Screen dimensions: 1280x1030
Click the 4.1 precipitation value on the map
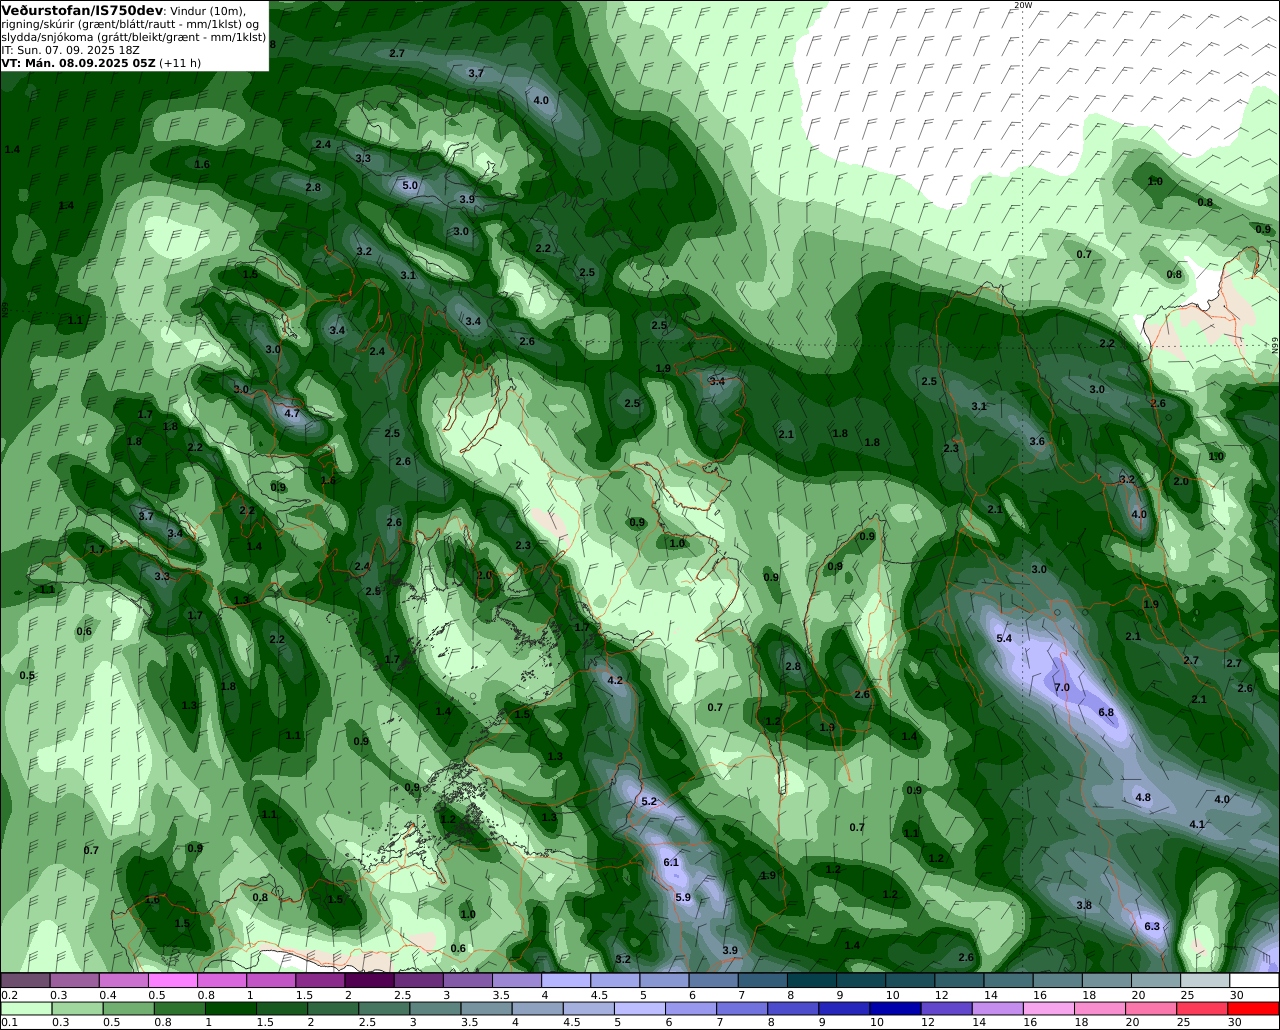tap(1197, 825)
